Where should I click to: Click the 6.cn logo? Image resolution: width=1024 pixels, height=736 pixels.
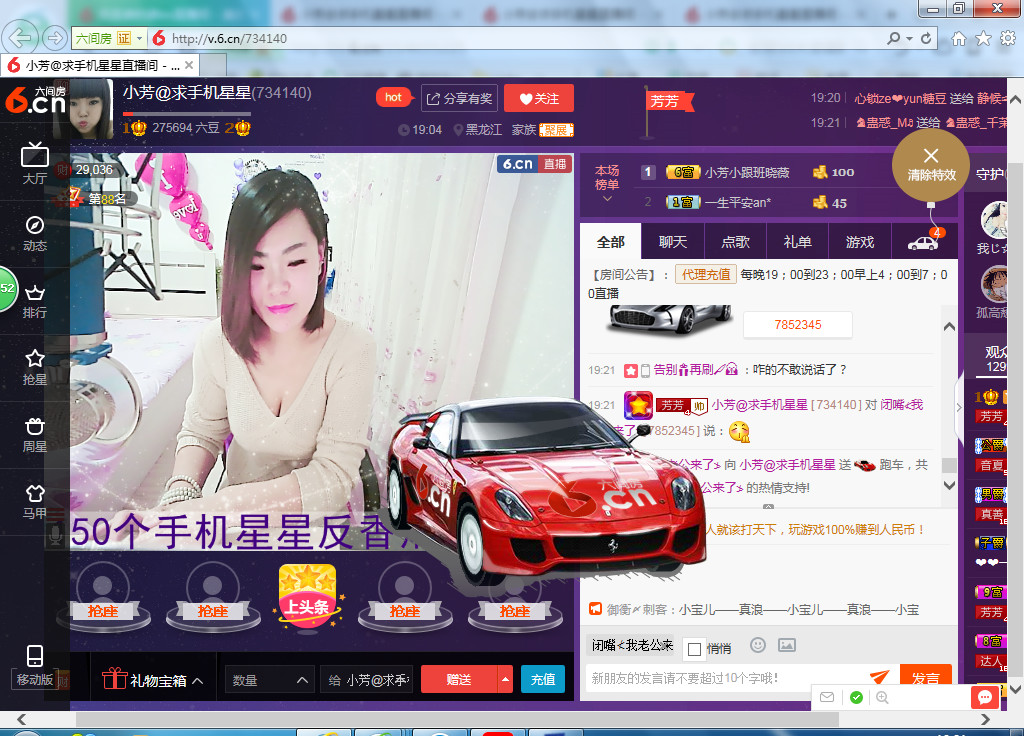pyautogui.click(x=35, y=100)
